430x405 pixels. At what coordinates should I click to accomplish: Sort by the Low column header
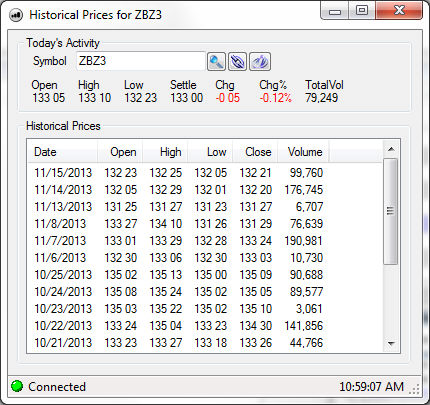210,152
